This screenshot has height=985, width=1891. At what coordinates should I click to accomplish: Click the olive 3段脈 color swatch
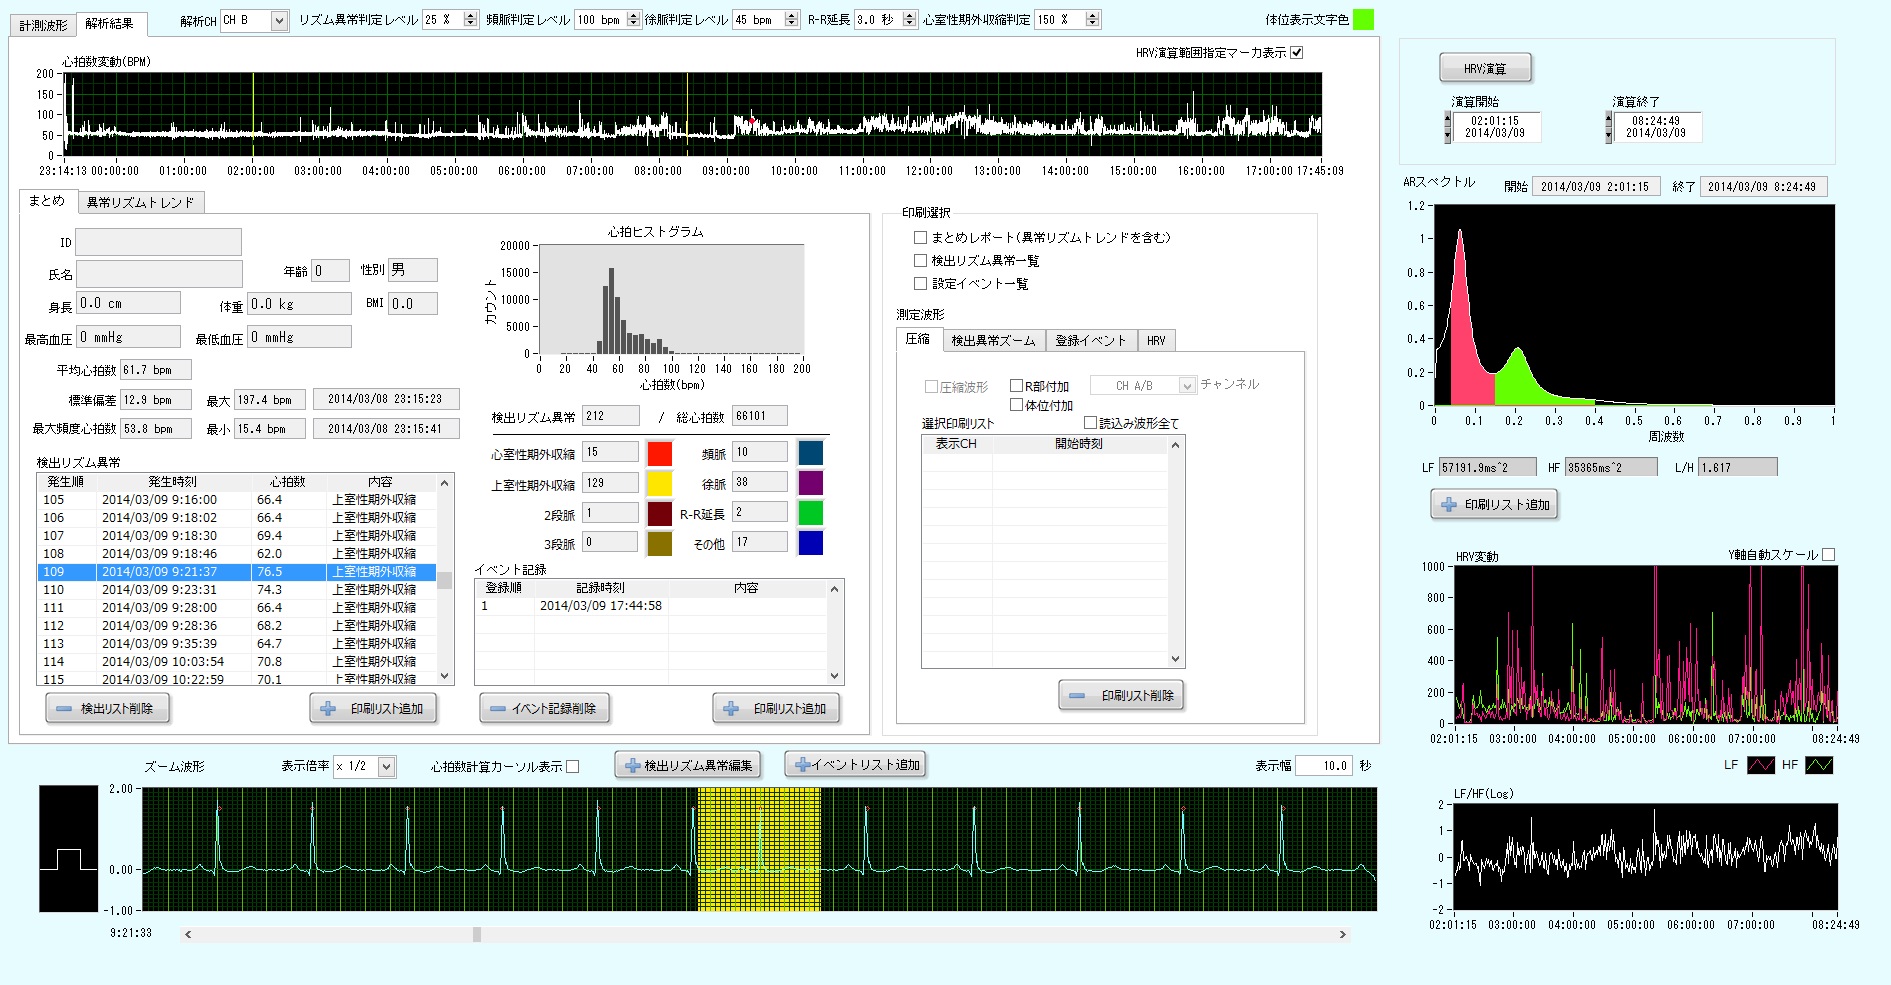[x=660, y=543]
